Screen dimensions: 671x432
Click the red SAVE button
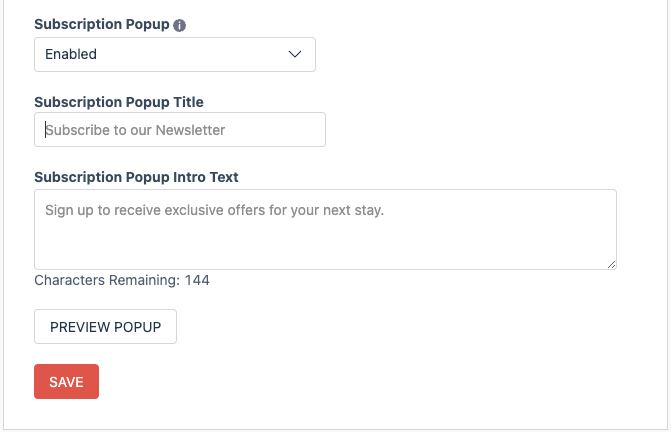pyautogui.click(x=66, y=382)
